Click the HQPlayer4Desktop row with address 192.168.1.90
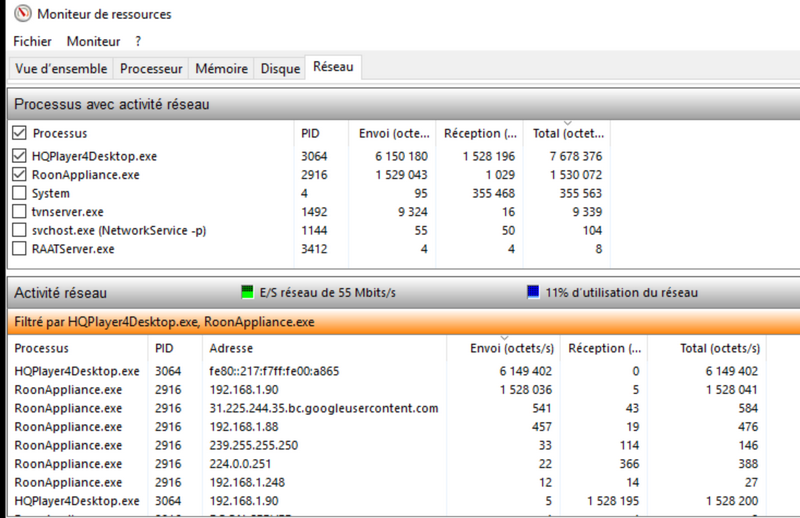 (x=387, y=501)
